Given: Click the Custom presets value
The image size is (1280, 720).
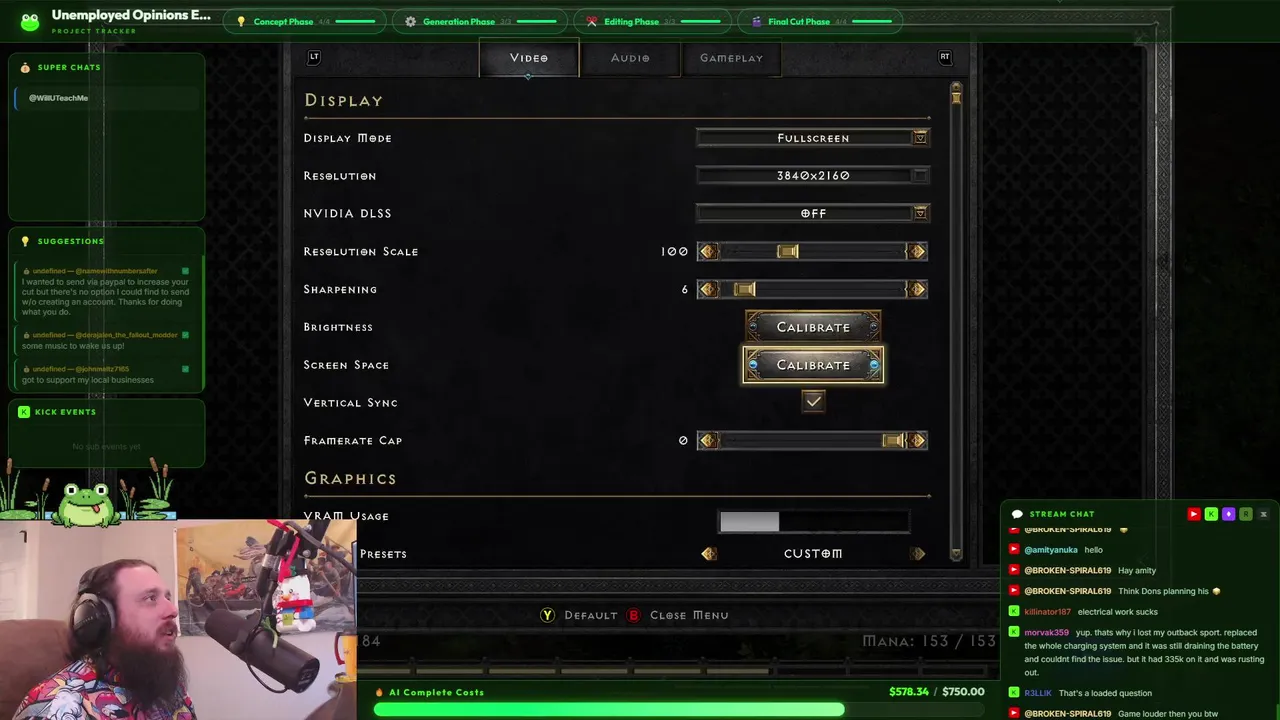Looking at the screenshot, I should click(813, 553).
